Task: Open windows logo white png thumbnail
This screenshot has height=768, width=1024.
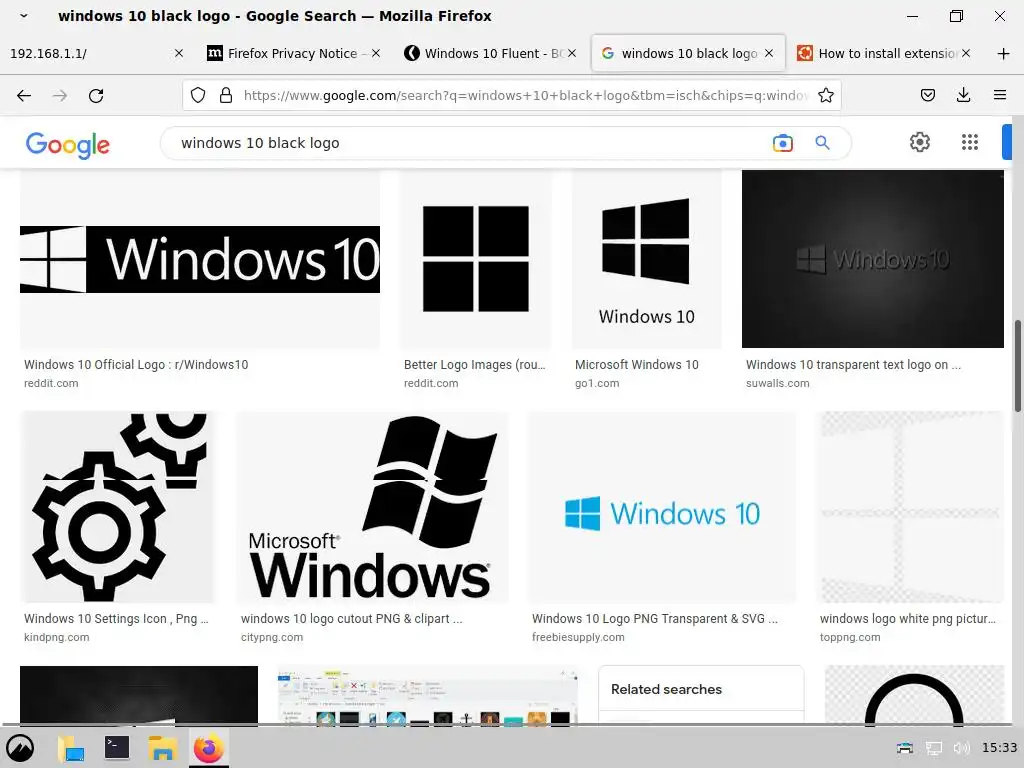Action: [910, 507]
